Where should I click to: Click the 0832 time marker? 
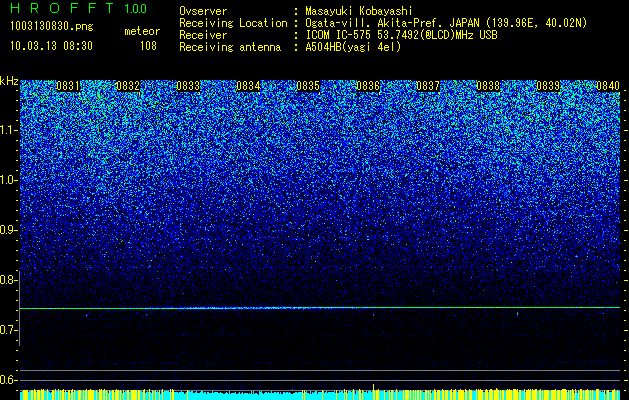point(128,86)
